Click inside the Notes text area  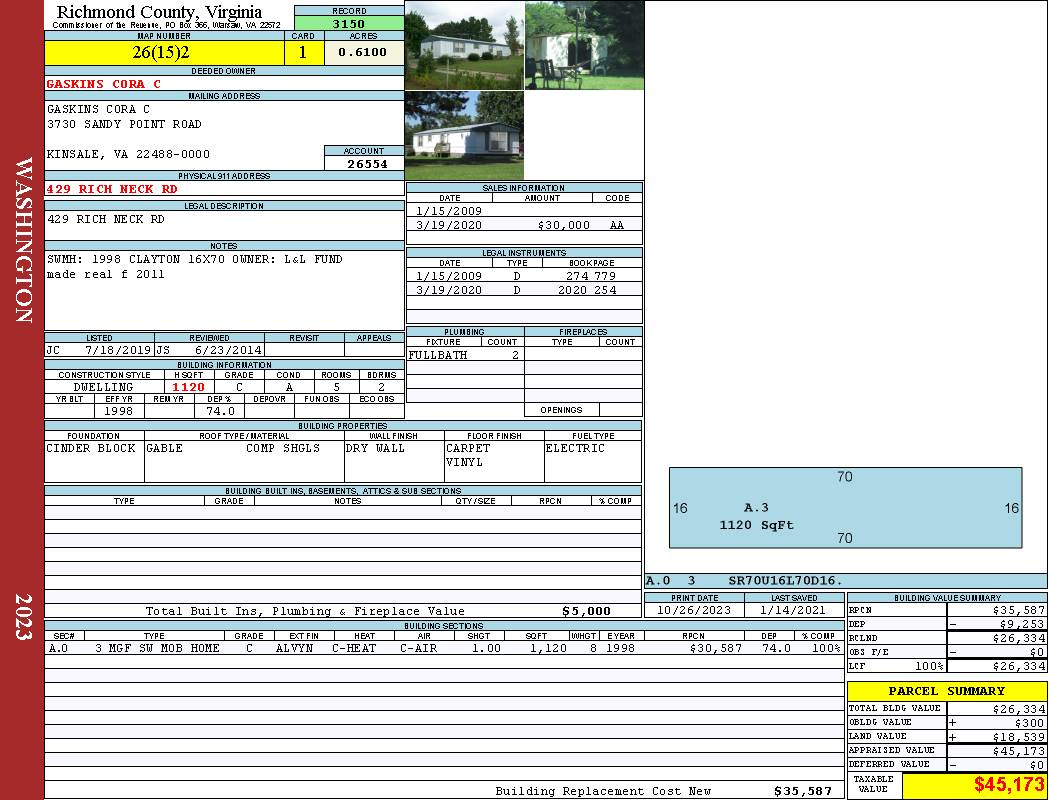(224, 289)
